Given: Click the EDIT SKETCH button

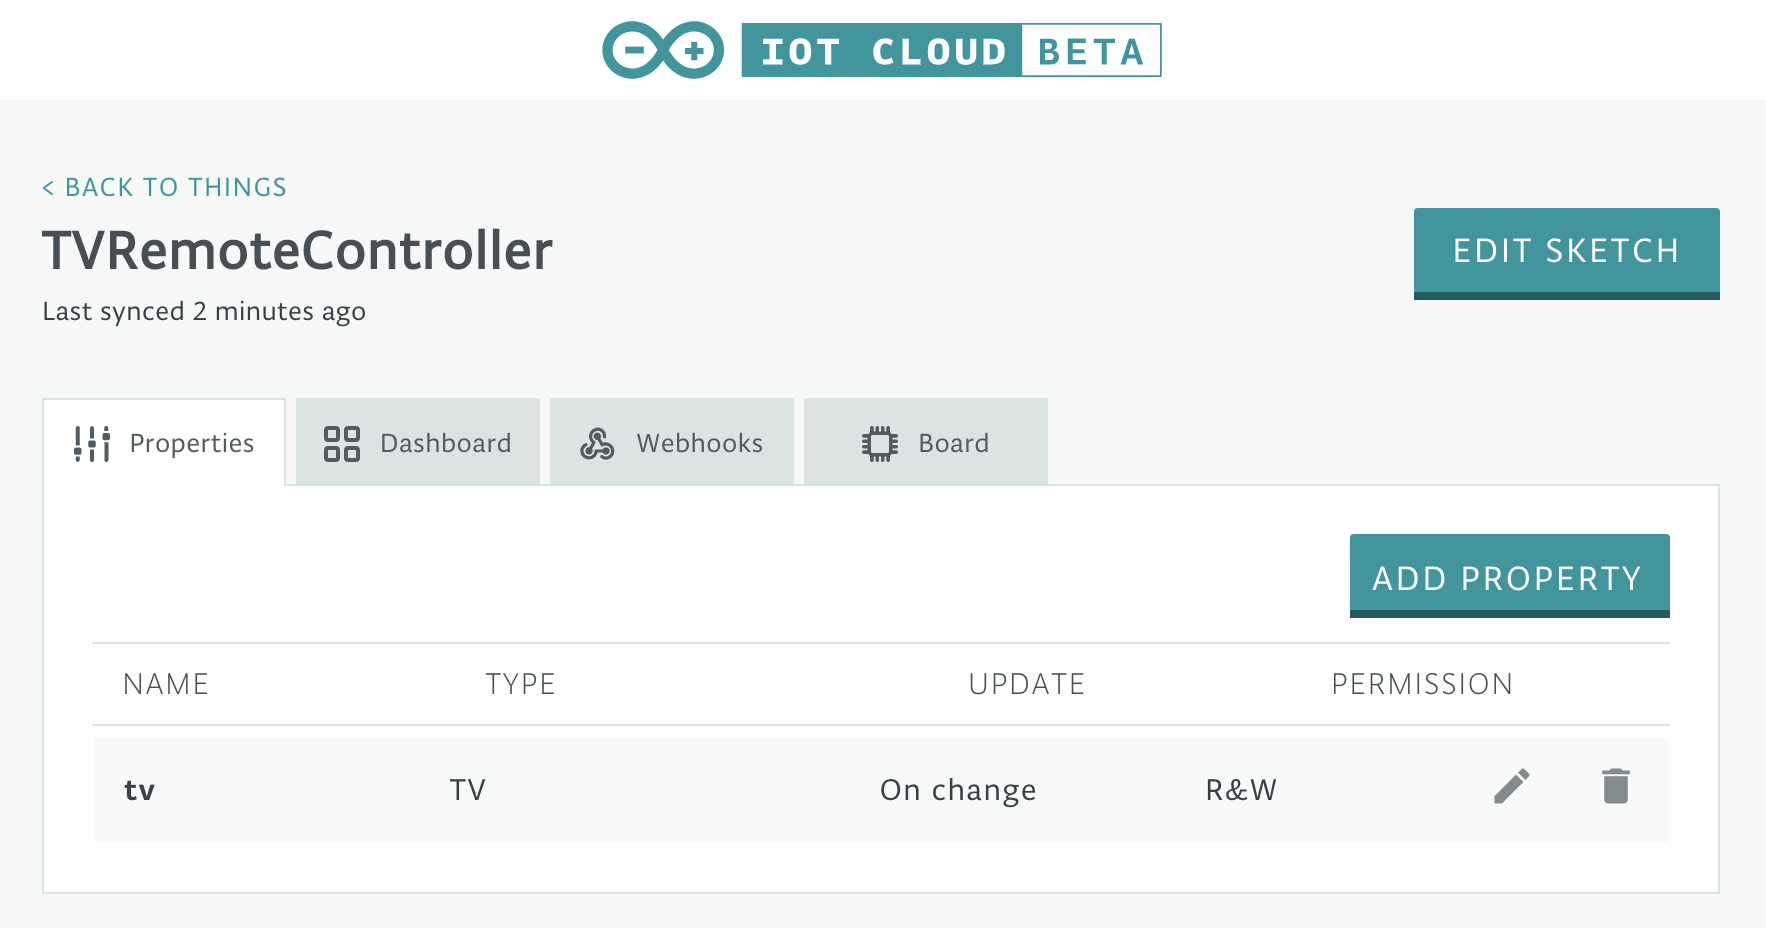Looking at the screenshot, I should tap(1565, 251).
